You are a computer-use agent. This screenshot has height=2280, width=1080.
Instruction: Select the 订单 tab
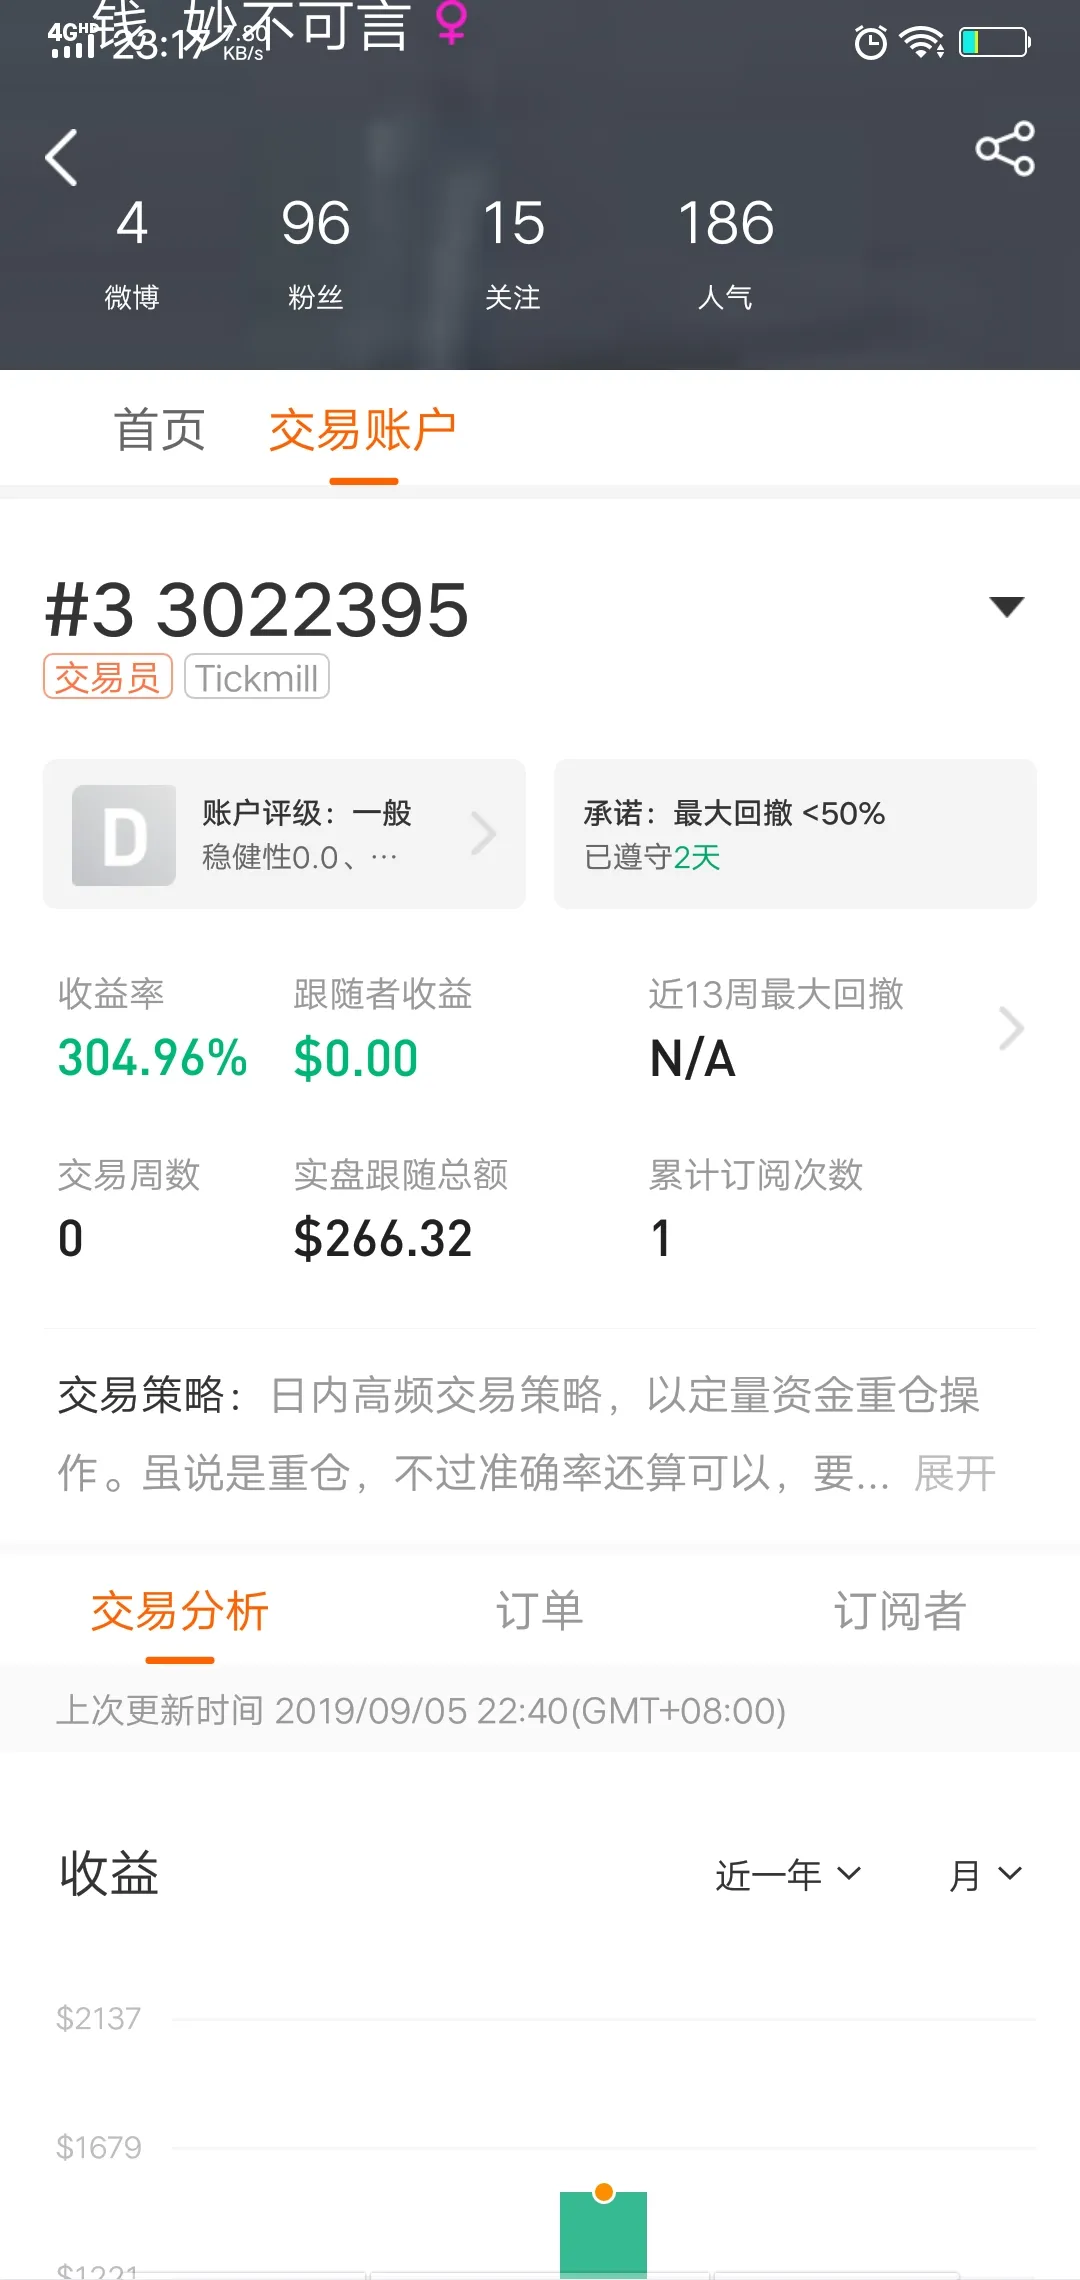coord(540,1612)
